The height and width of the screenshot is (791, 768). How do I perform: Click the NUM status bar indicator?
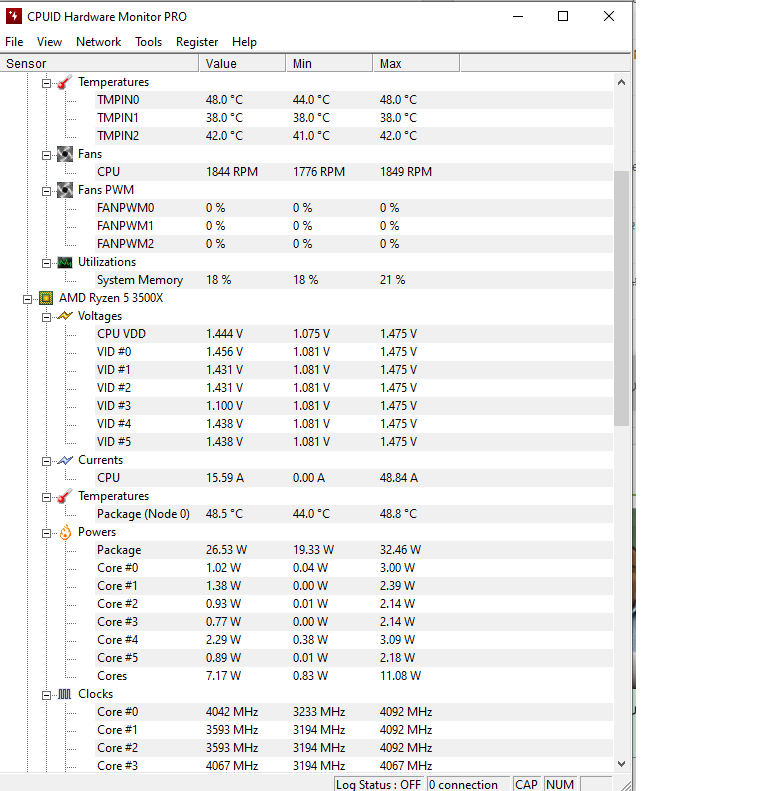coord(560,784)
